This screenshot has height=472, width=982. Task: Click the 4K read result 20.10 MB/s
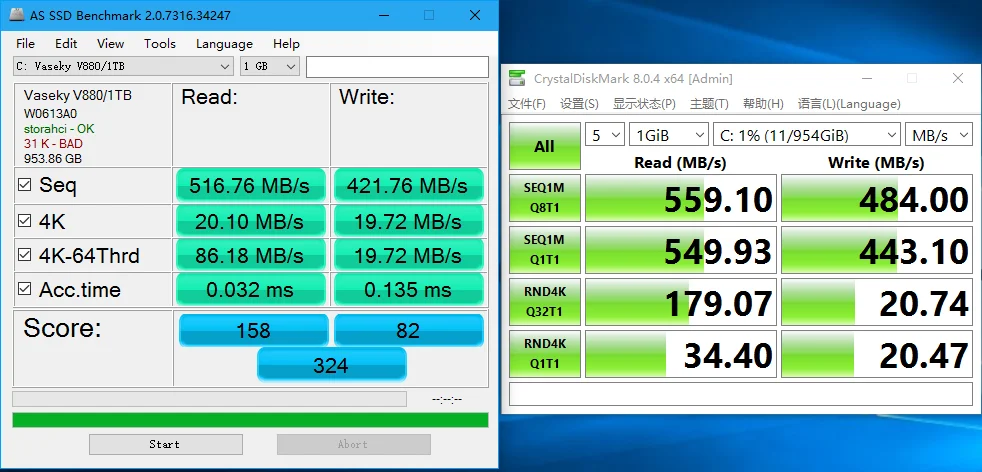[251, 221]
